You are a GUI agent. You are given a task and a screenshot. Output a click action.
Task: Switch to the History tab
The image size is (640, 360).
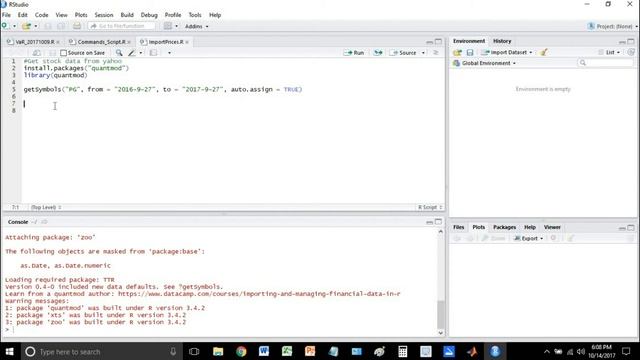[x=502, y=41]
